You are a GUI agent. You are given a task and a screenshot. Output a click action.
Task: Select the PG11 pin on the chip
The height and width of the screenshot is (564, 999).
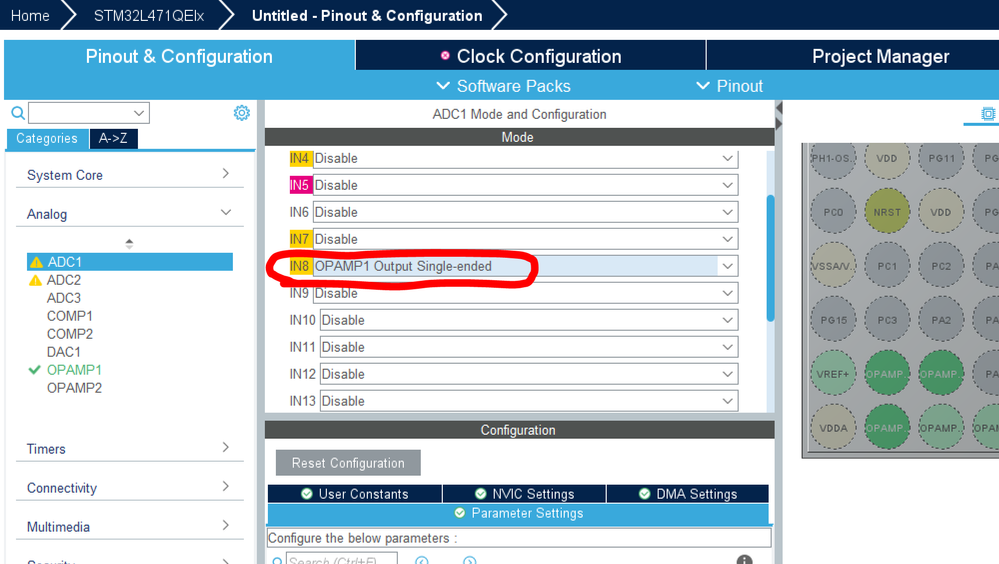pyautogui.click(x=941, y=158)
